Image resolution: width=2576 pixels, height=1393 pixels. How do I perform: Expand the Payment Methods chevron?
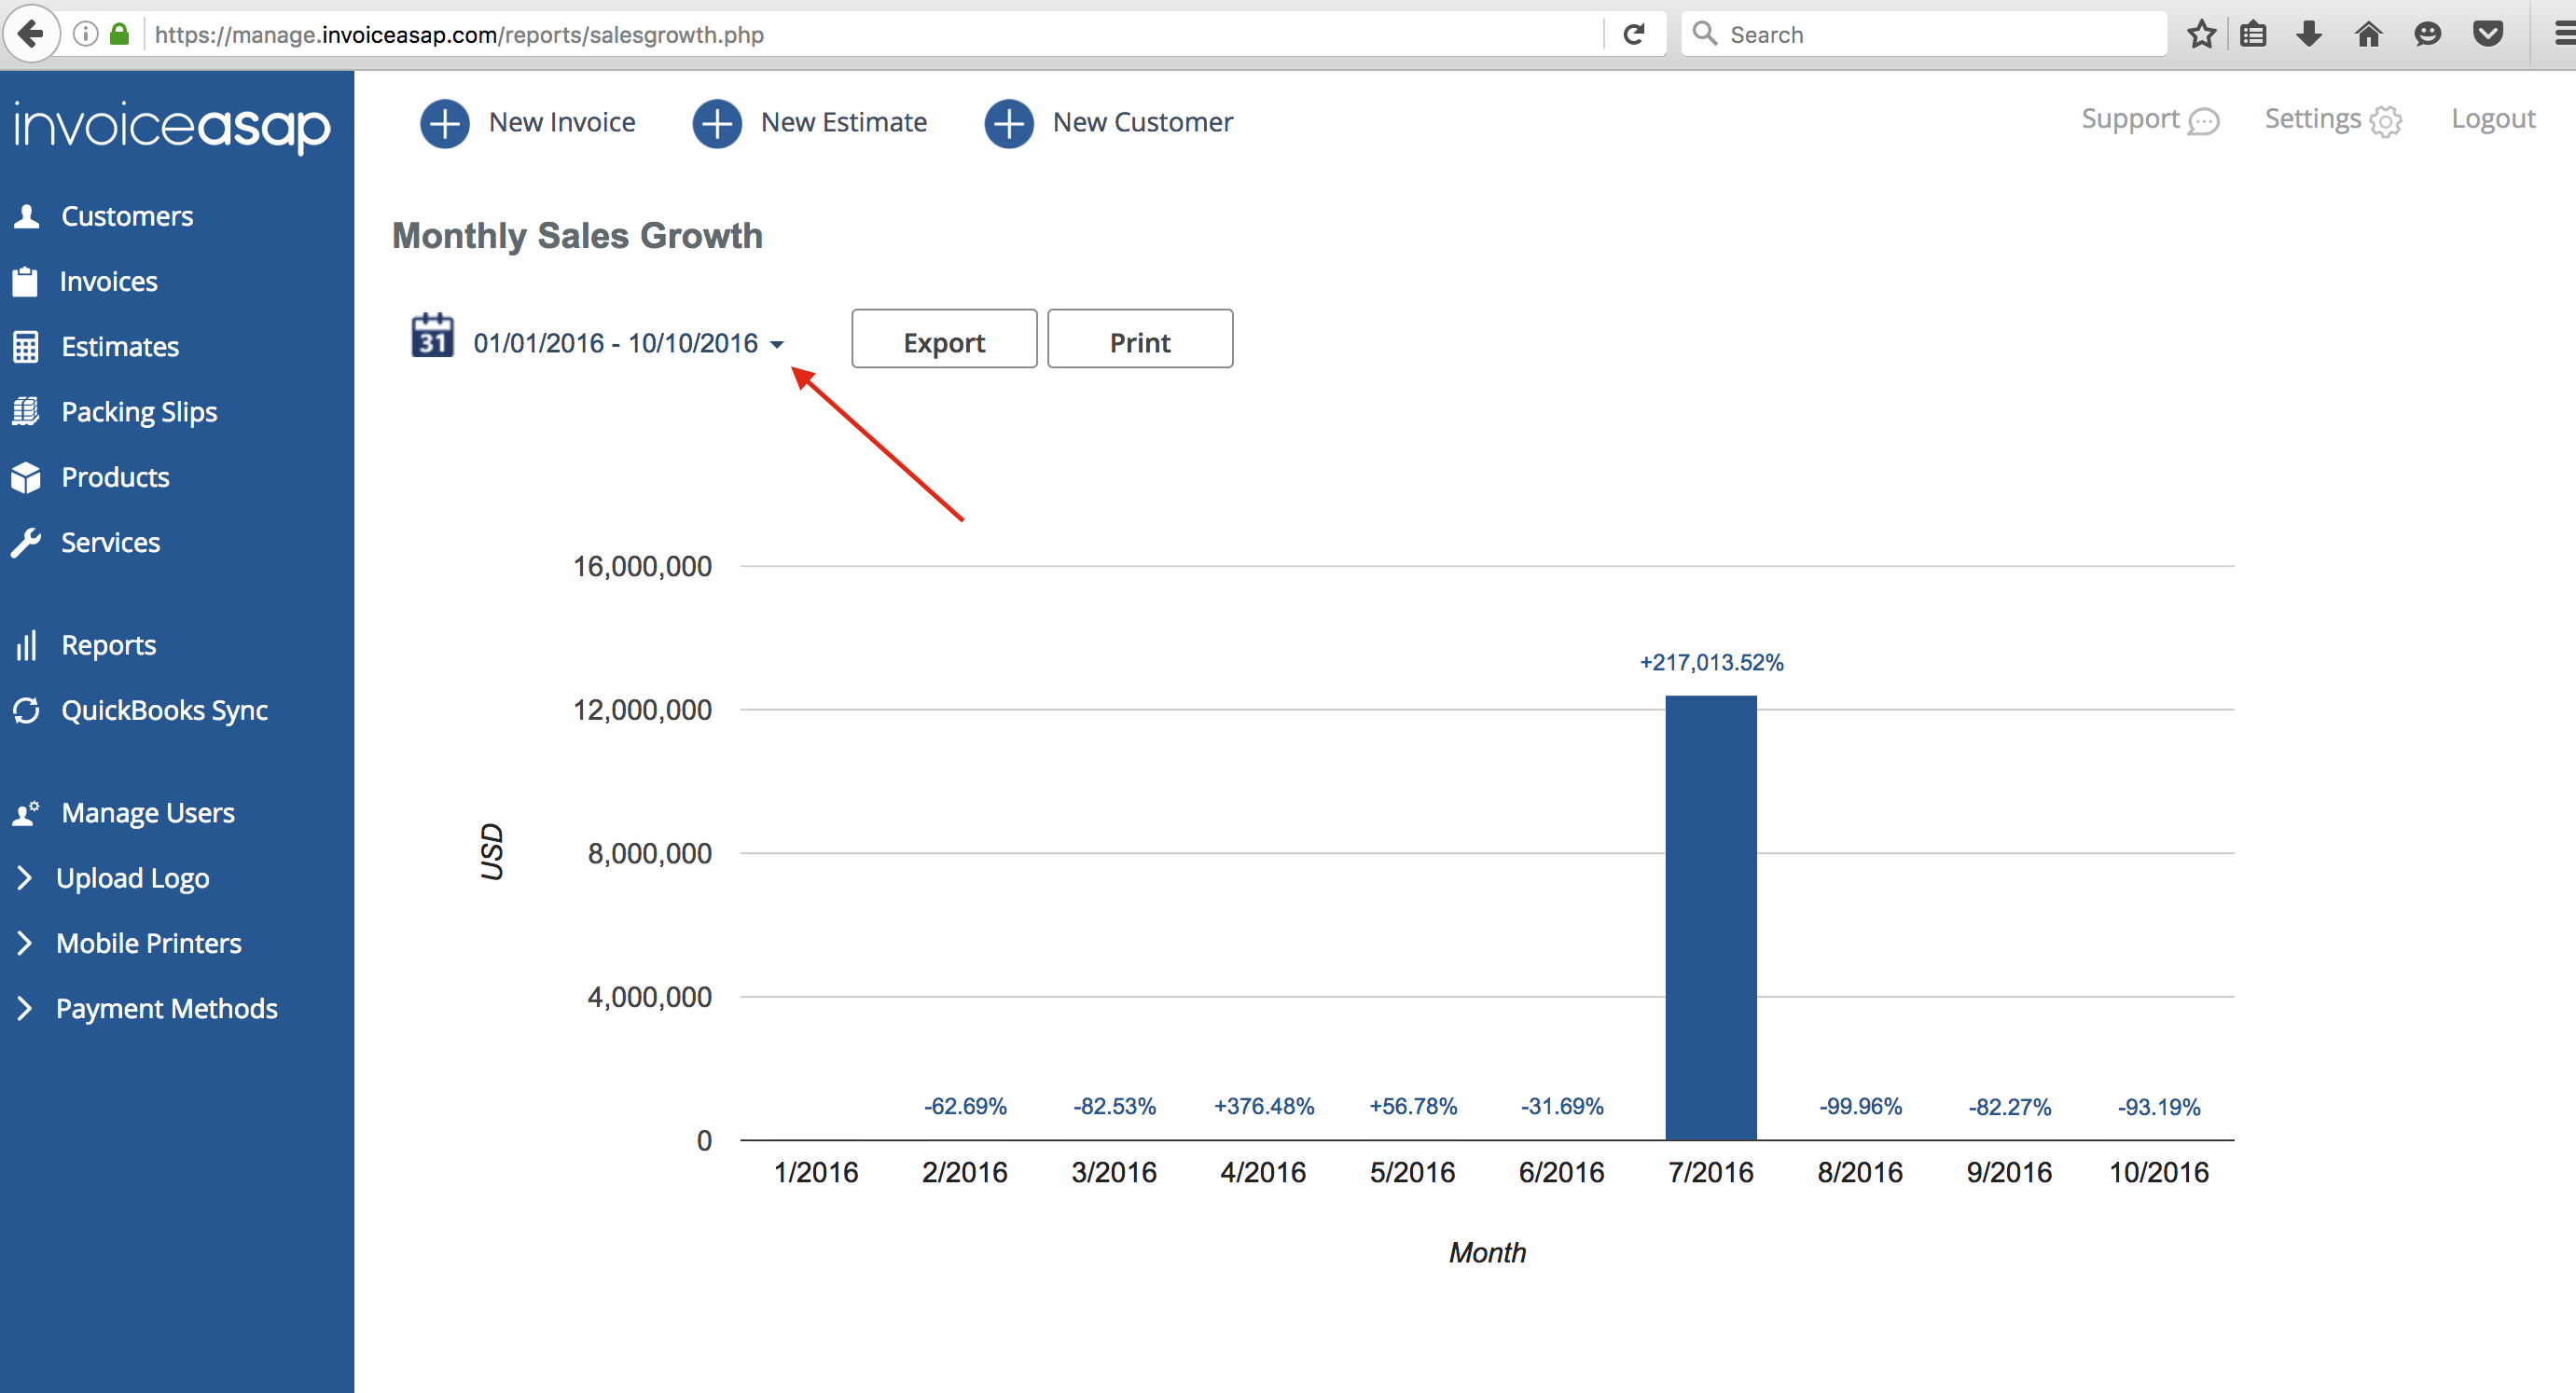point(25,1008)
